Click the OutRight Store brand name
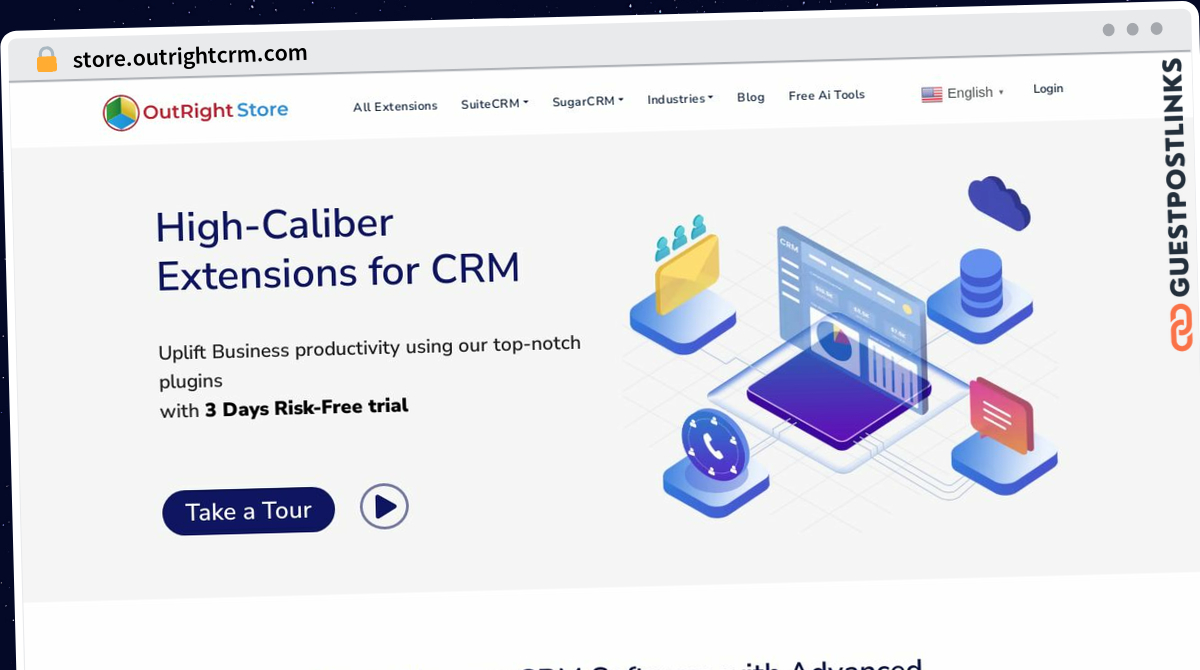 215,111
